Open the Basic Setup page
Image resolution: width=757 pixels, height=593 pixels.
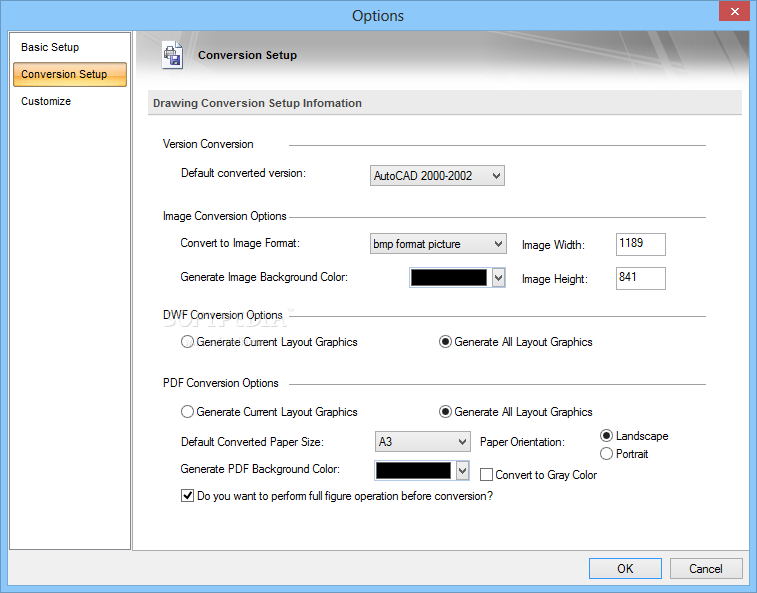pos(50,47)
